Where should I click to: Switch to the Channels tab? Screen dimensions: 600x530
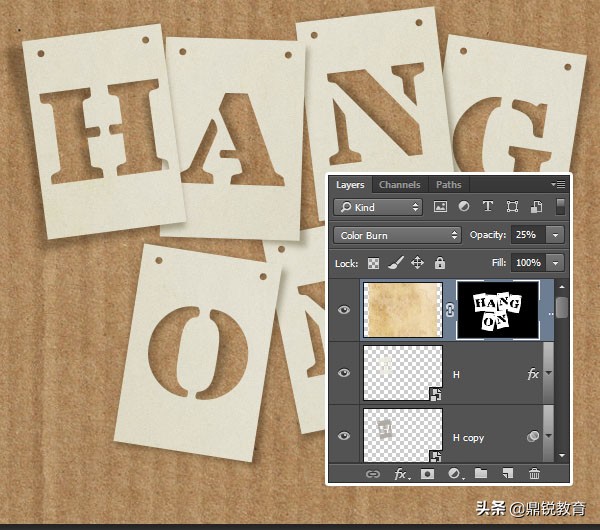(399, 185)
